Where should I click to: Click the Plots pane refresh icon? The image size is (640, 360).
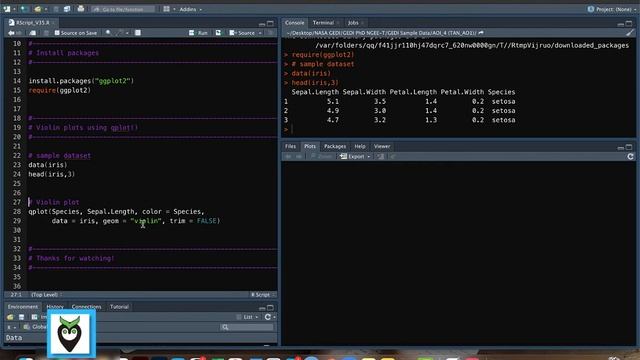coord(630,156)
